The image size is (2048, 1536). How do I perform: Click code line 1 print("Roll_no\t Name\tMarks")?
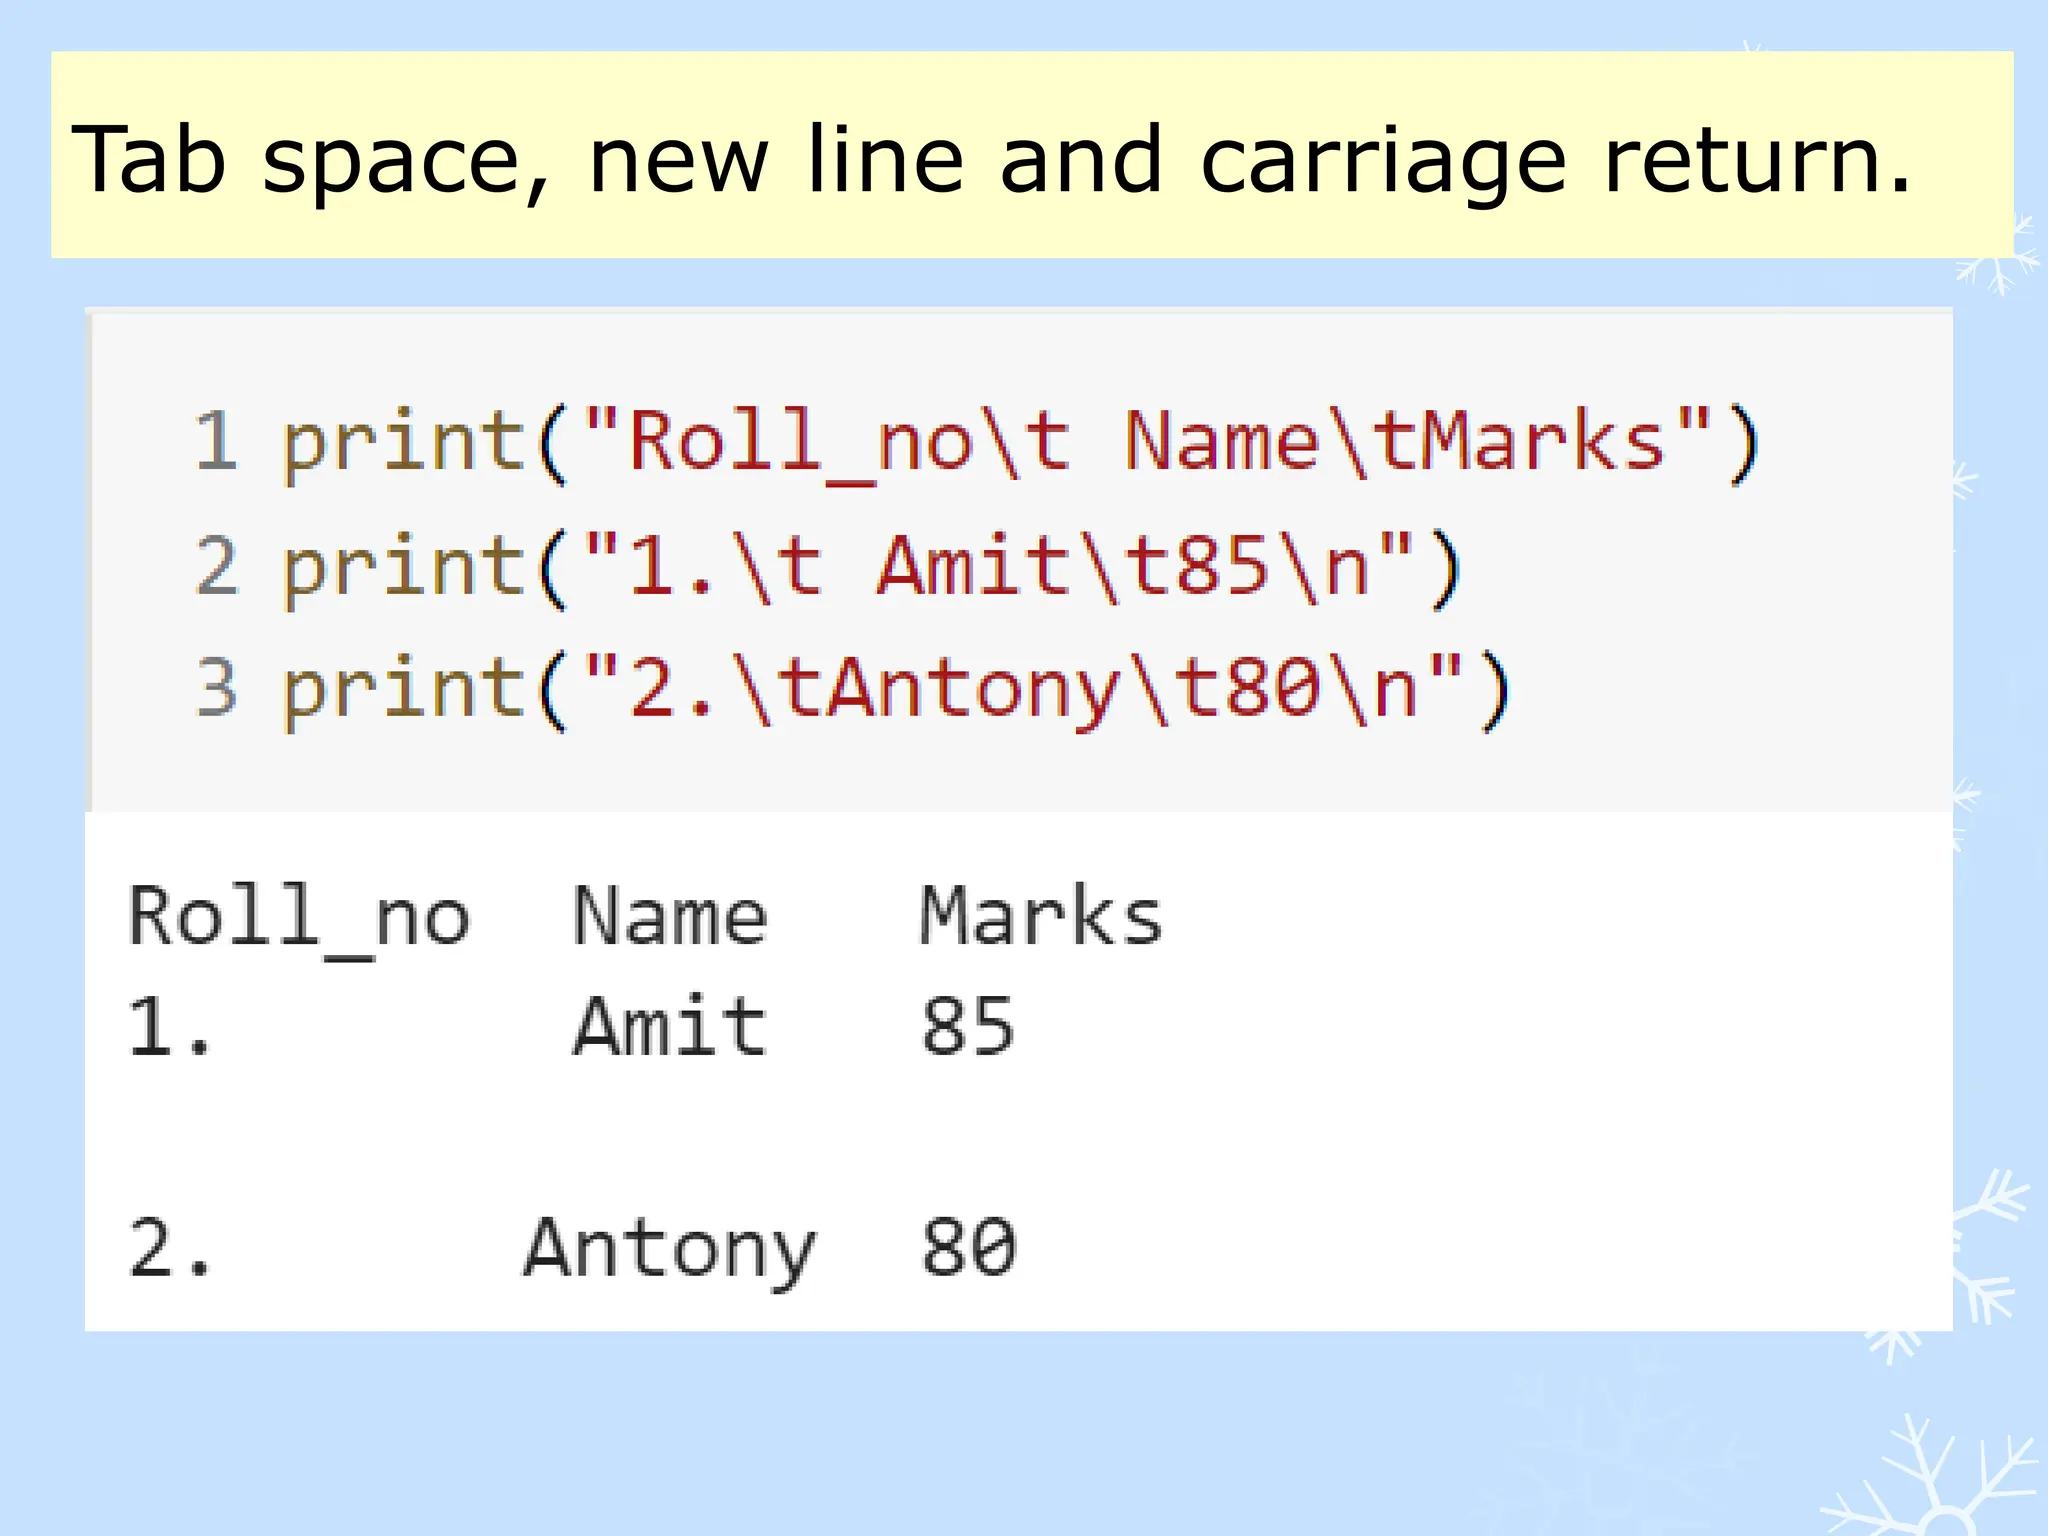coord(1021,444)
